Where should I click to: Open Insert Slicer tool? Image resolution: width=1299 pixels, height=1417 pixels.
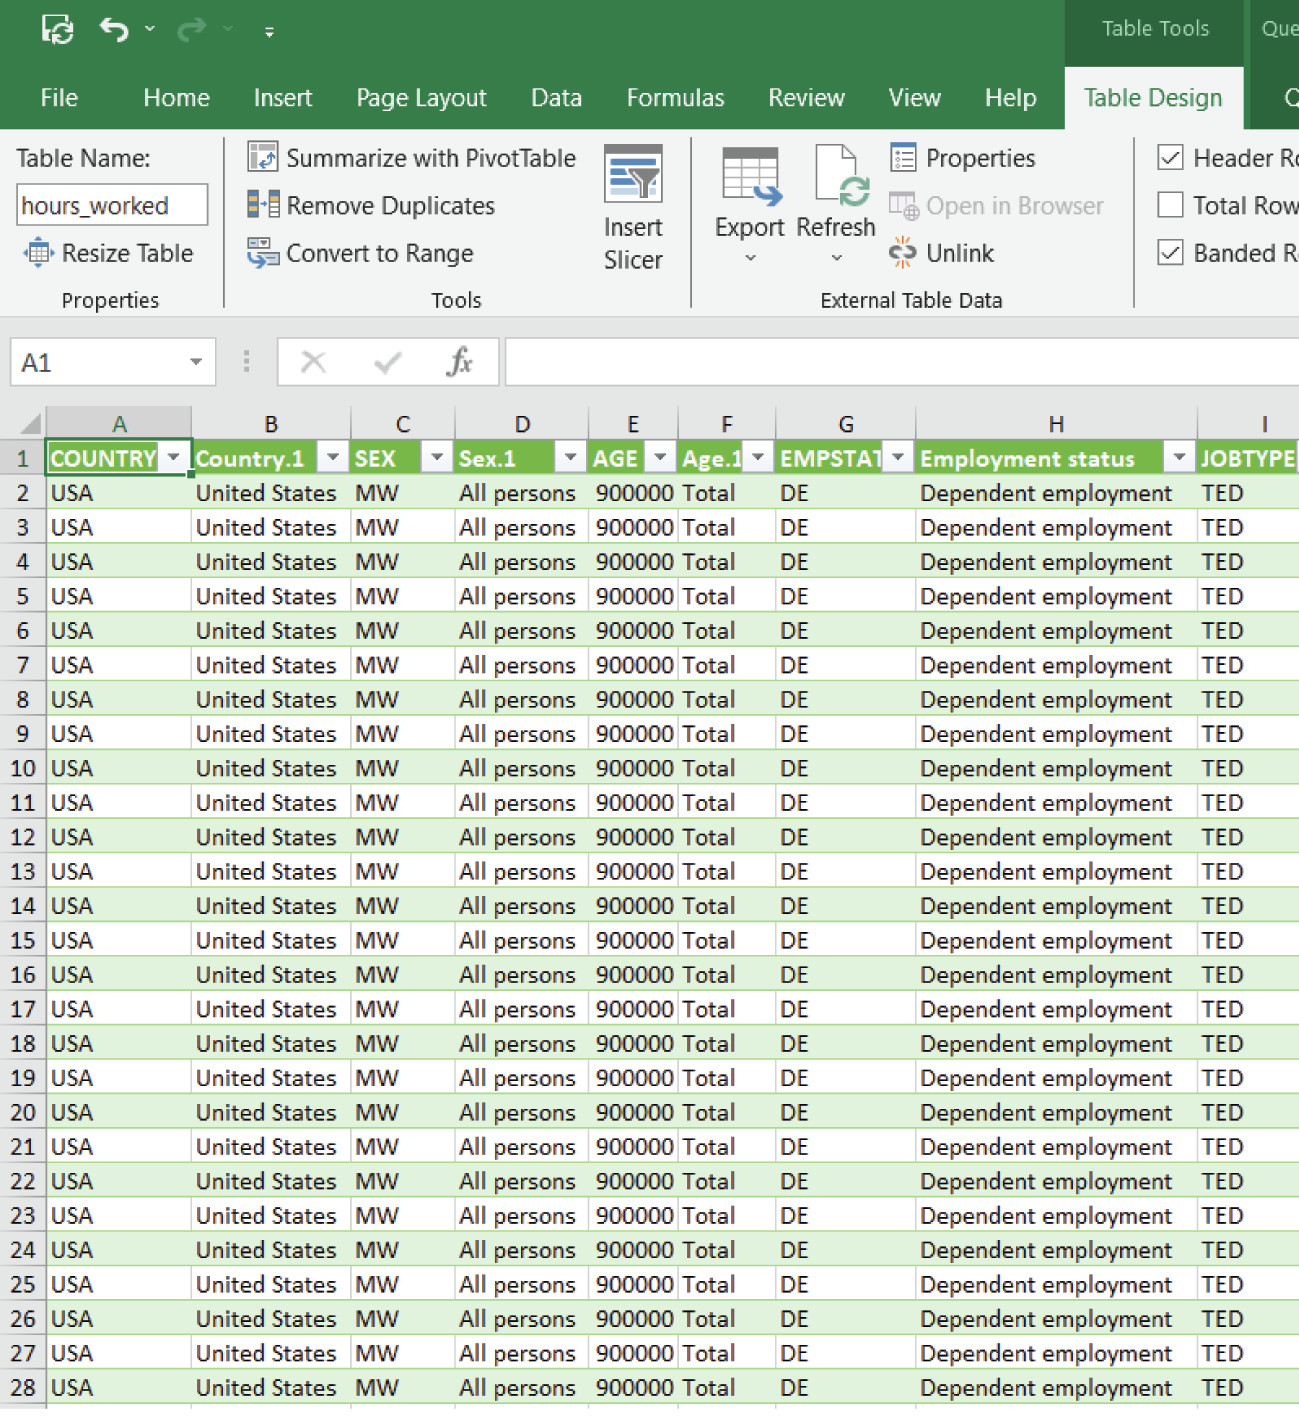click(x=633, y=205)
